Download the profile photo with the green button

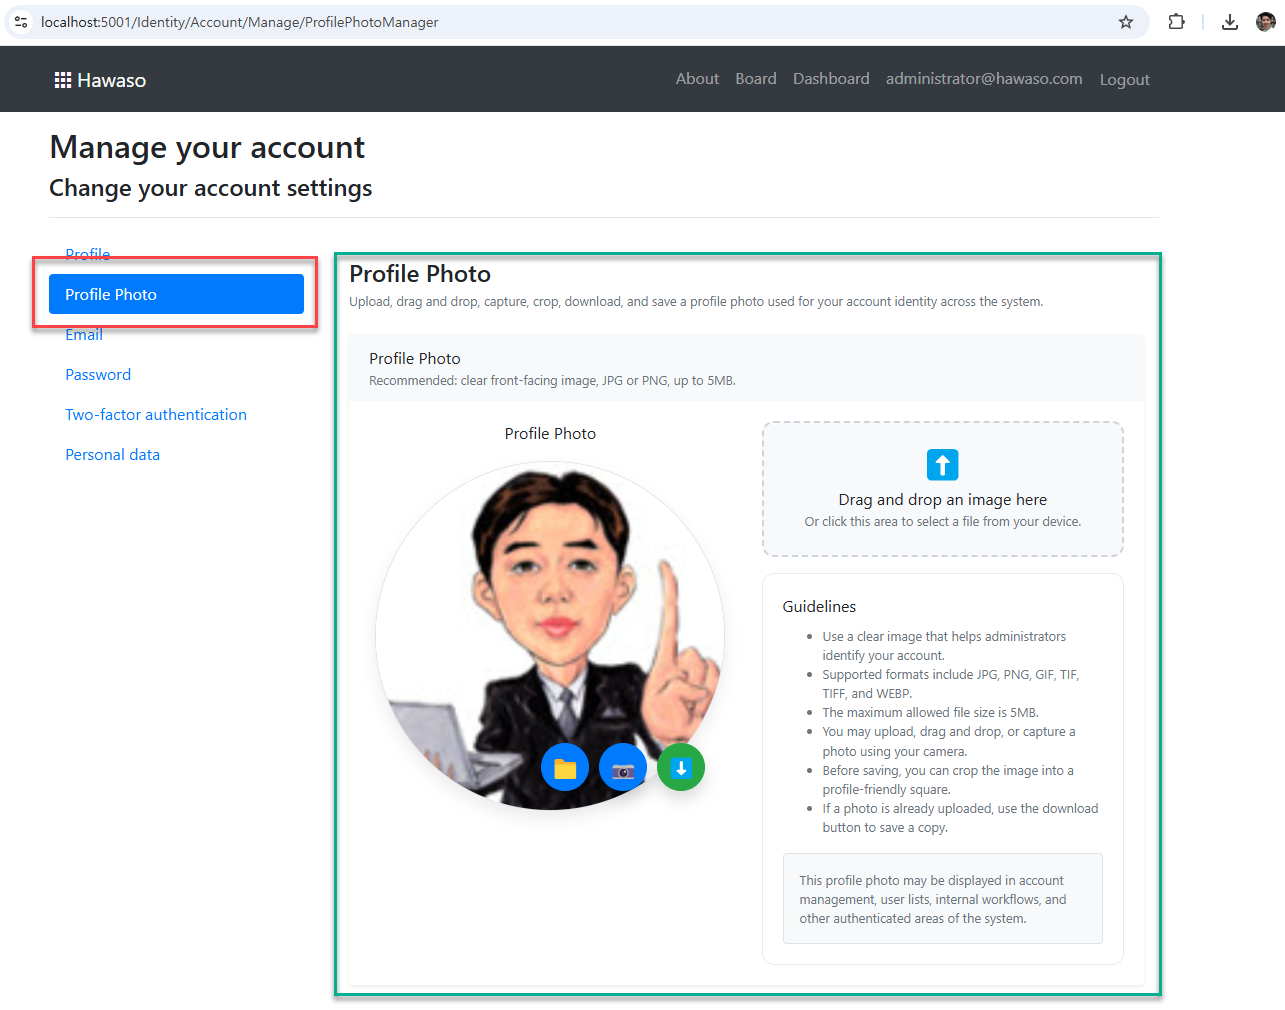681,768
